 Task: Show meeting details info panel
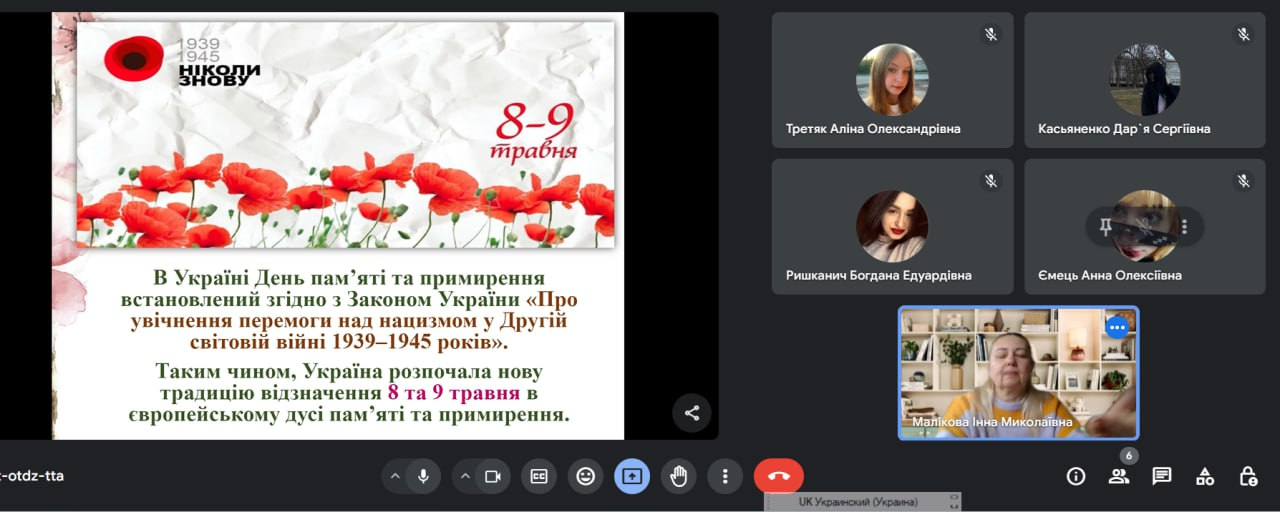coord(1076,476)
